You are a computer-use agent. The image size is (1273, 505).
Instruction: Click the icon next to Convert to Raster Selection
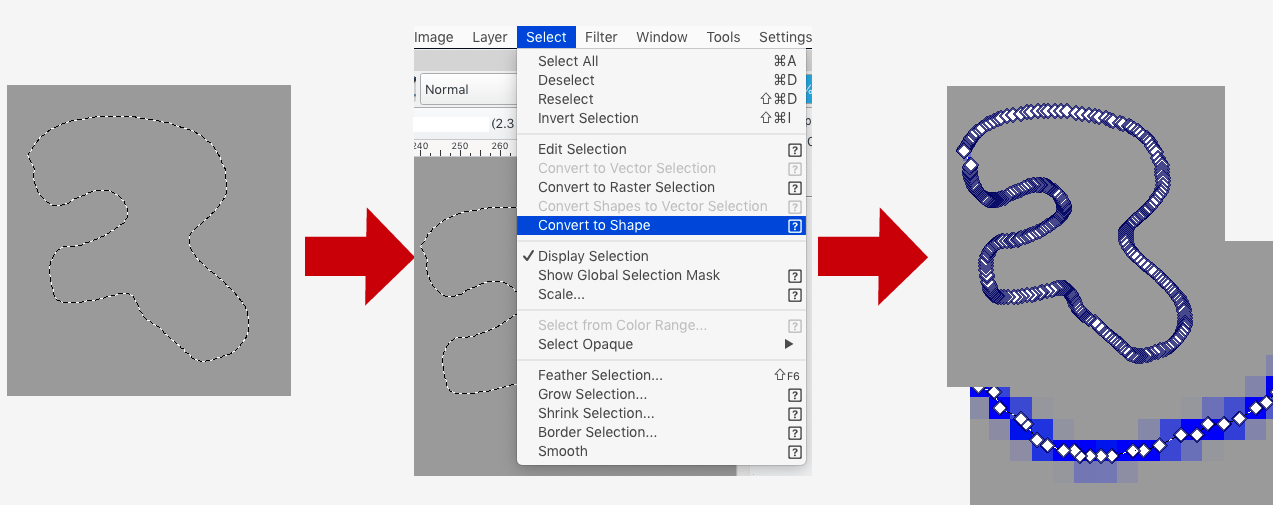795,188
